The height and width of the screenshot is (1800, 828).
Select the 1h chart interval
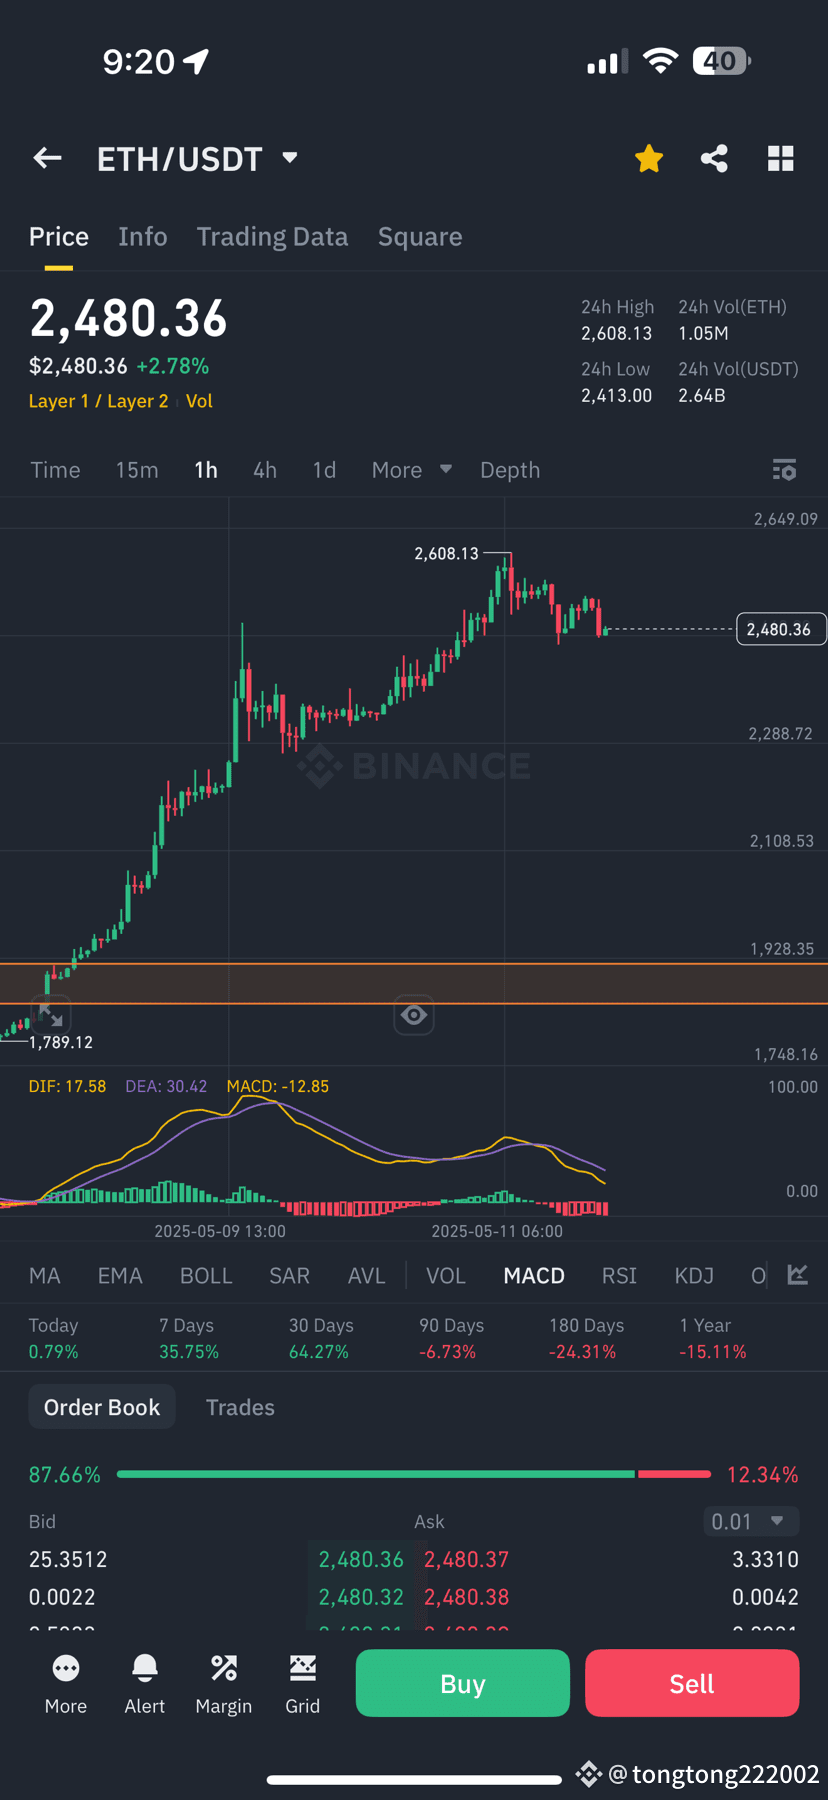pos(206,470)
